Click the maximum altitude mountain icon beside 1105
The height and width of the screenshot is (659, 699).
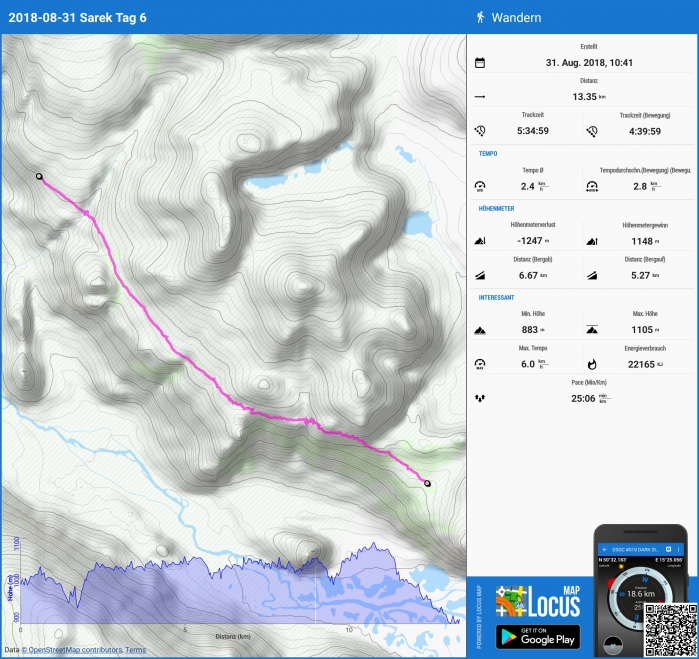(592, 330)
